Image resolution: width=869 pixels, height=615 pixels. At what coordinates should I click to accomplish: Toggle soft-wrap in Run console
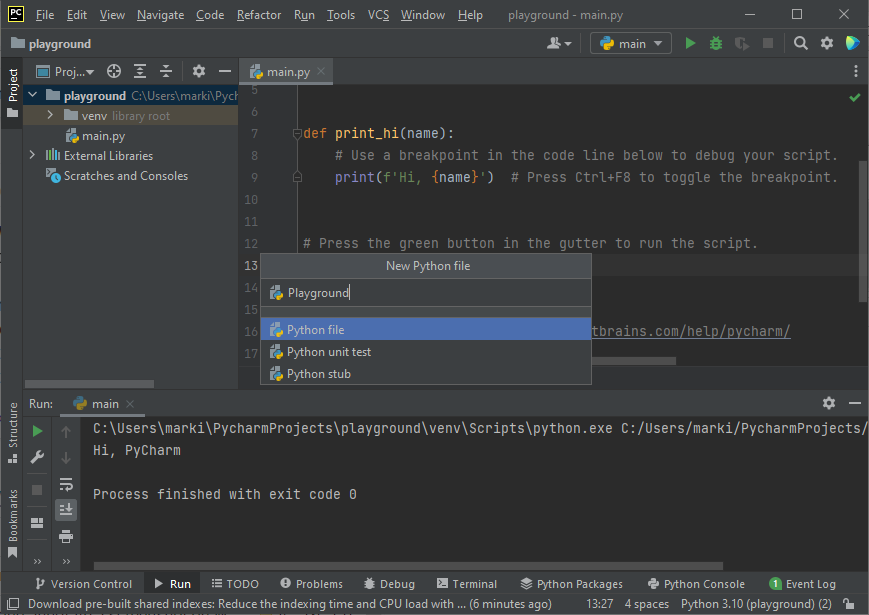pos(66,484)
